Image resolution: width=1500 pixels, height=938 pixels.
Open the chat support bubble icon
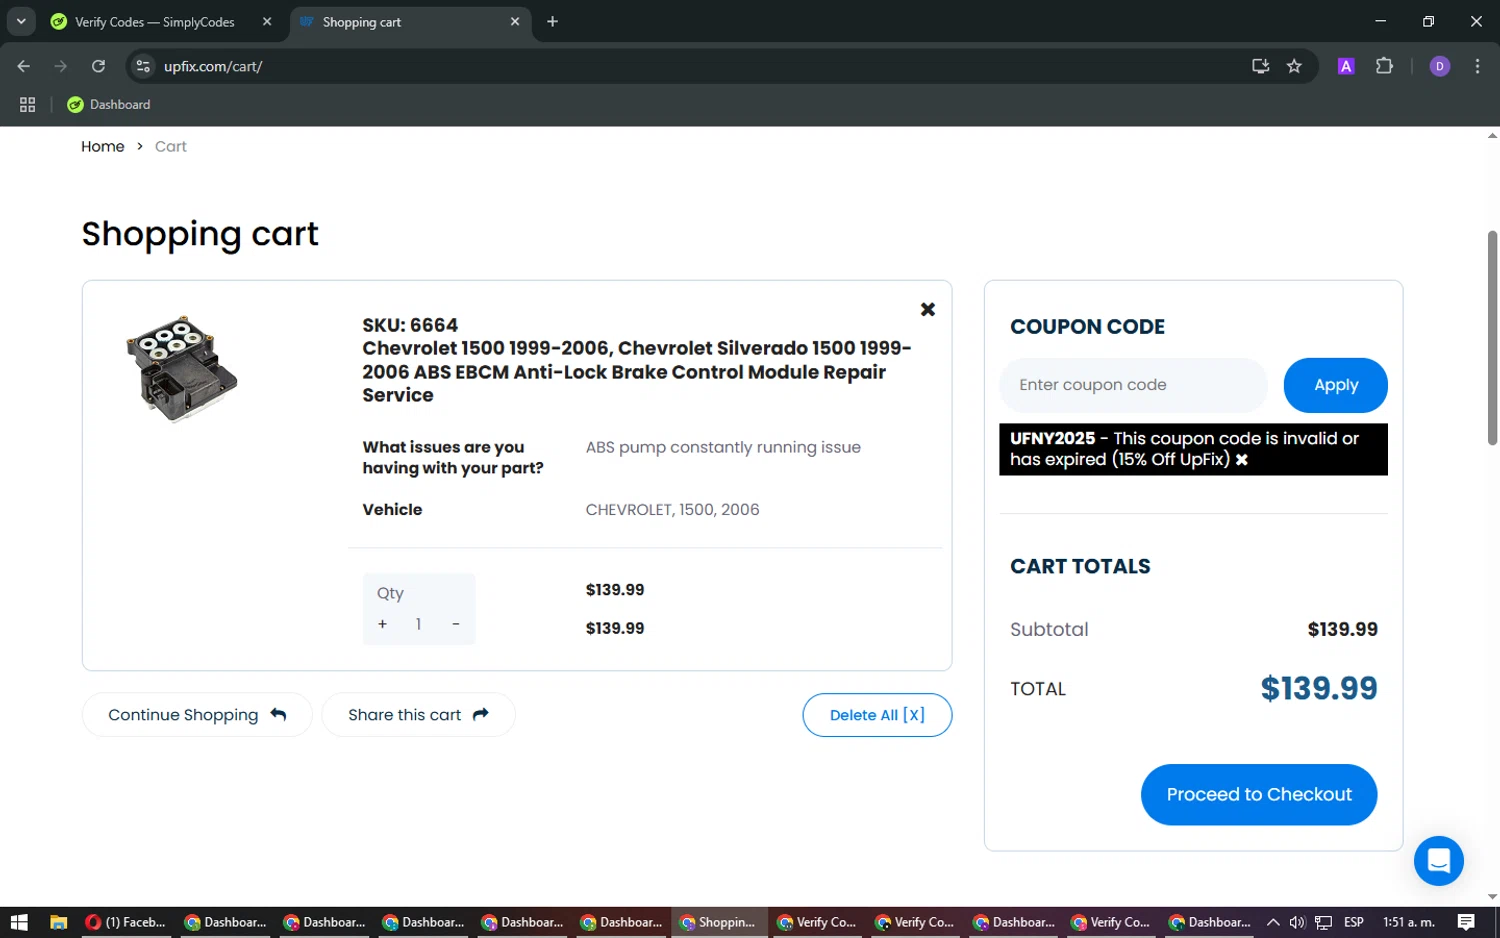click(x=1438, y=861)
